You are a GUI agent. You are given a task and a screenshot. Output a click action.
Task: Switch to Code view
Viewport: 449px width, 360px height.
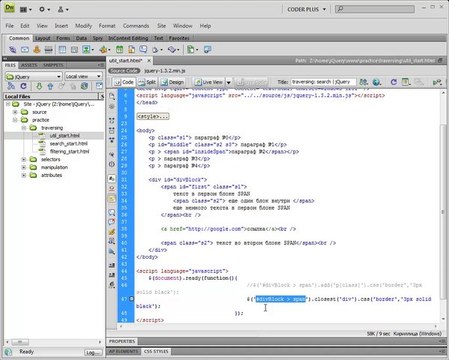pos(124,82)
